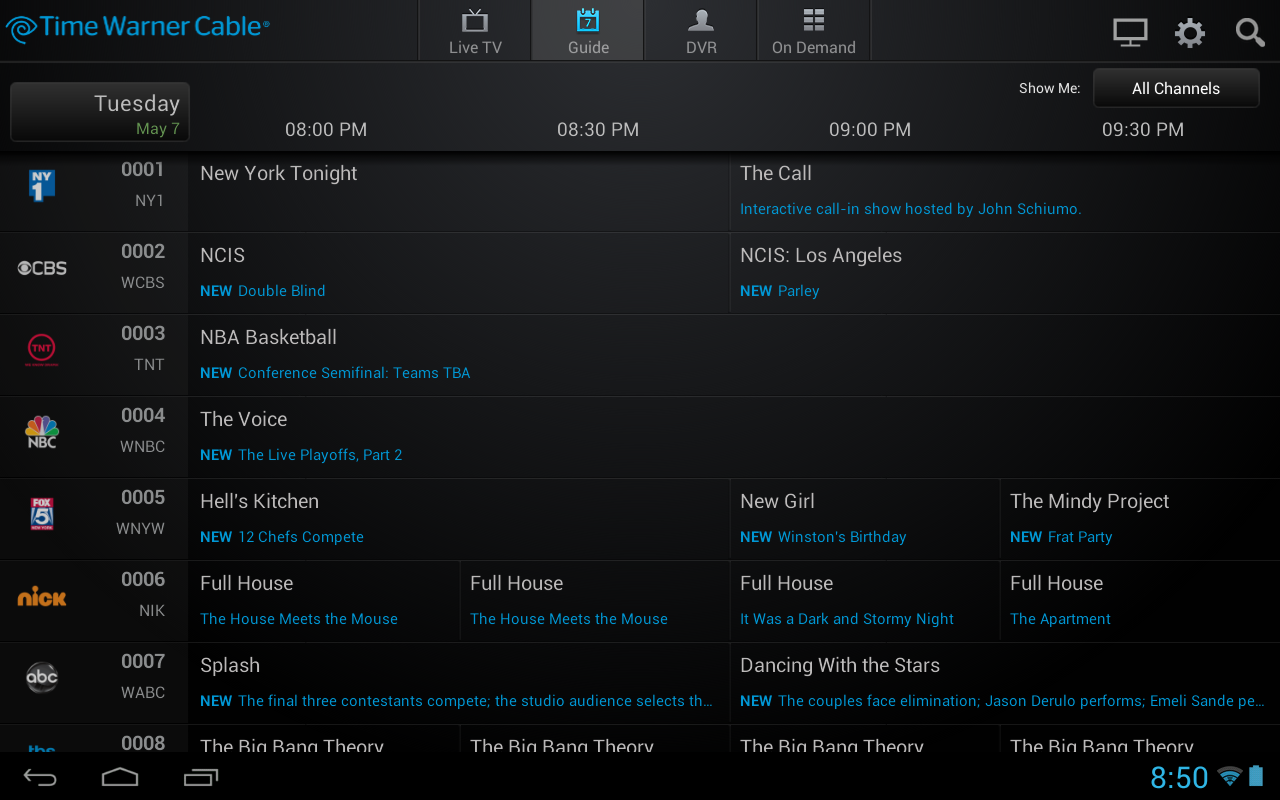Open Full House The Apartment listing

pos(1140,602)
